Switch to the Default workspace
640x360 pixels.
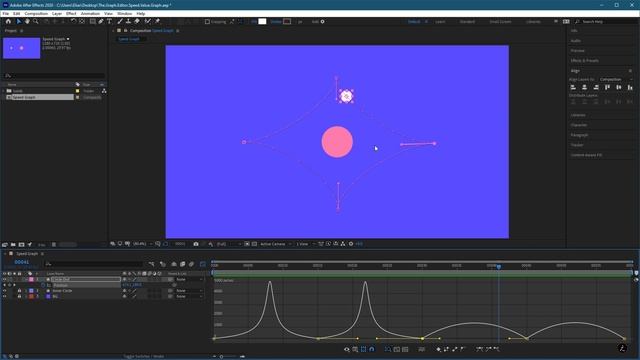coord(414,22)
